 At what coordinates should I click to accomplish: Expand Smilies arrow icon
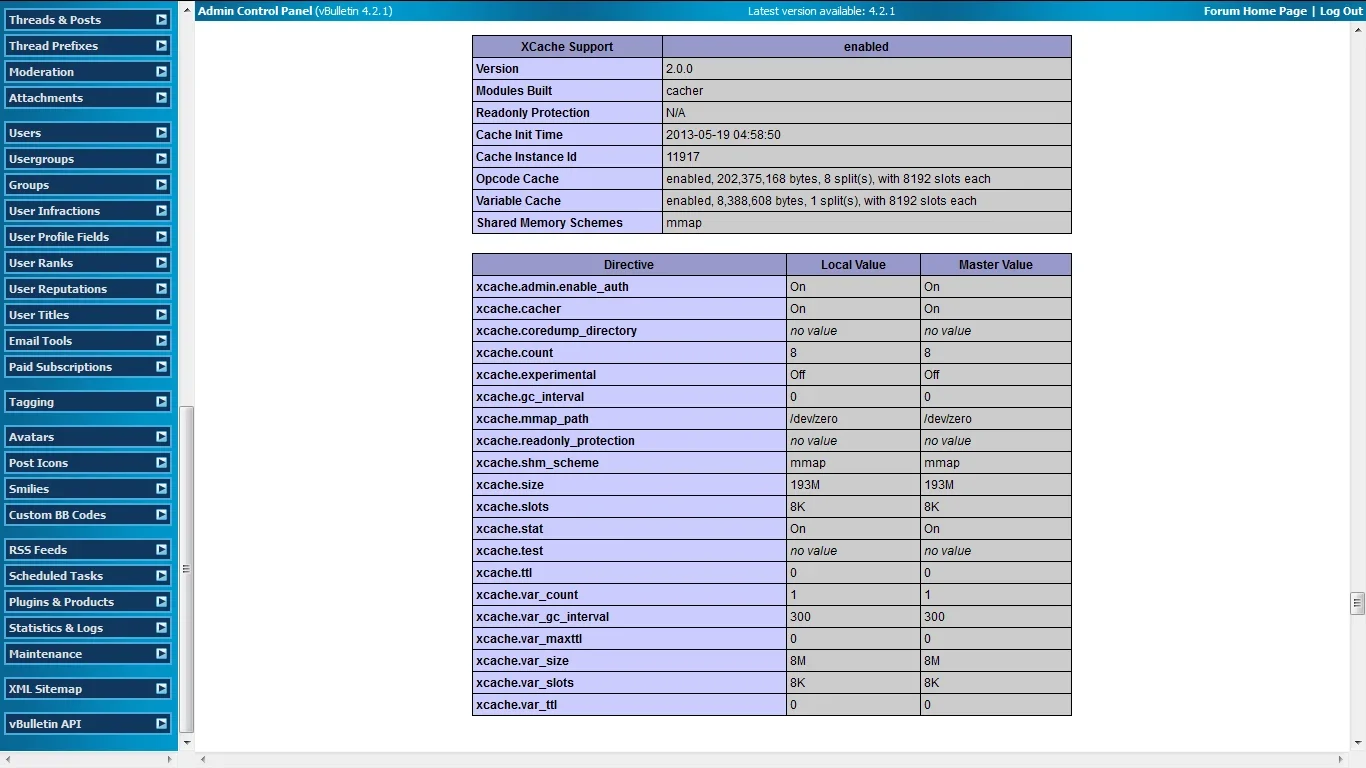point(161,489)
